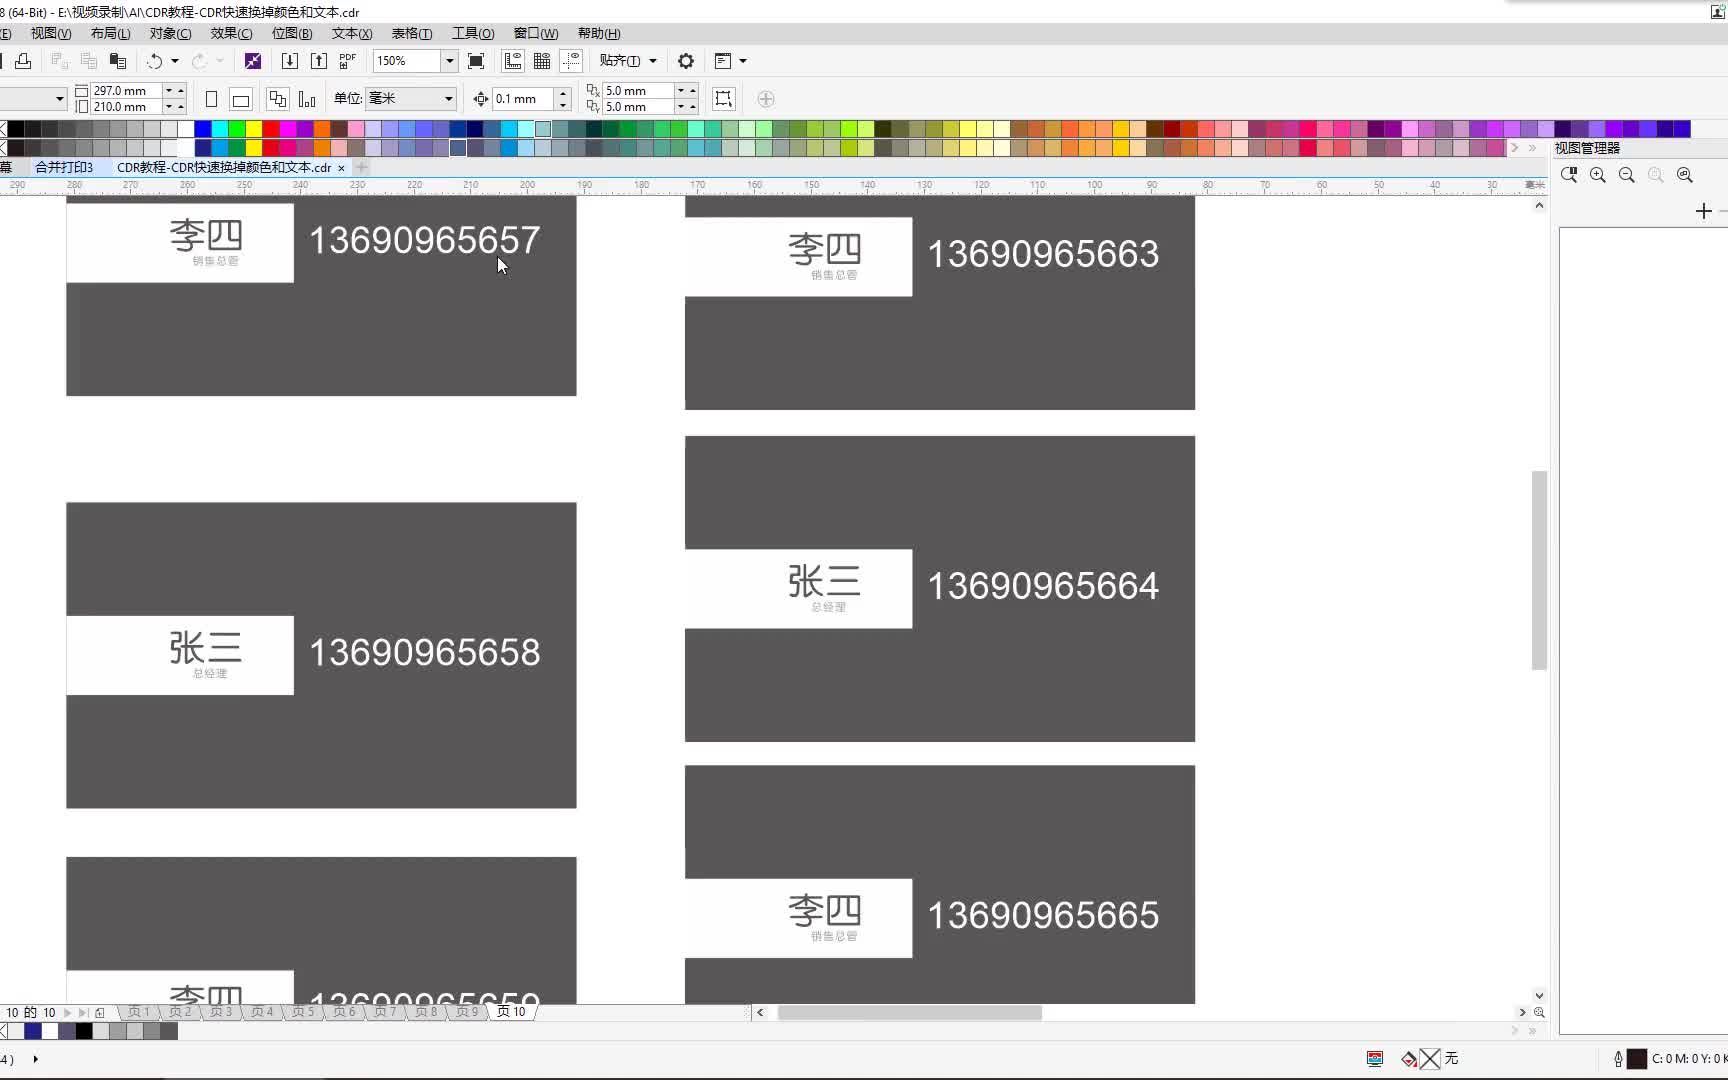This screenshot has width=1728, height=1080.
Task: Increase the nudge distance stepper up arrow
Action: tap(563, 93)
